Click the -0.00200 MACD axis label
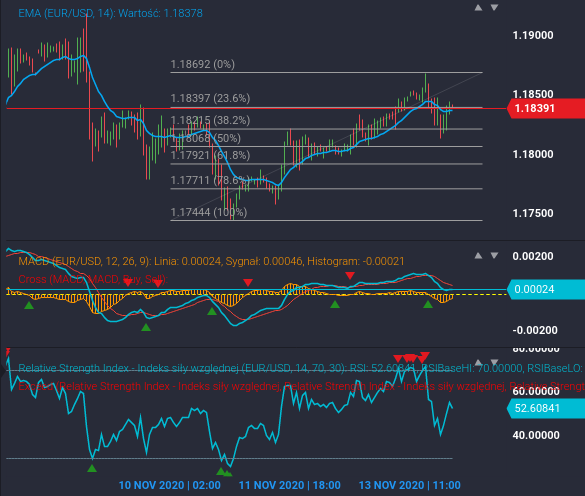Screen dimensions: 585x496 click(x=535, y=330)
